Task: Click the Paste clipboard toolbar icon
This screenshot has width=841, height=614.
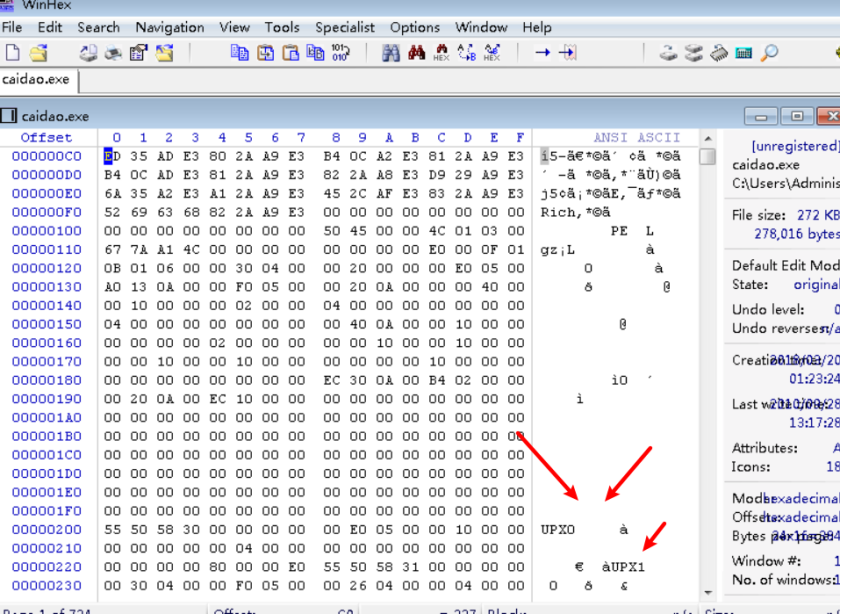Action: [290, 53]
